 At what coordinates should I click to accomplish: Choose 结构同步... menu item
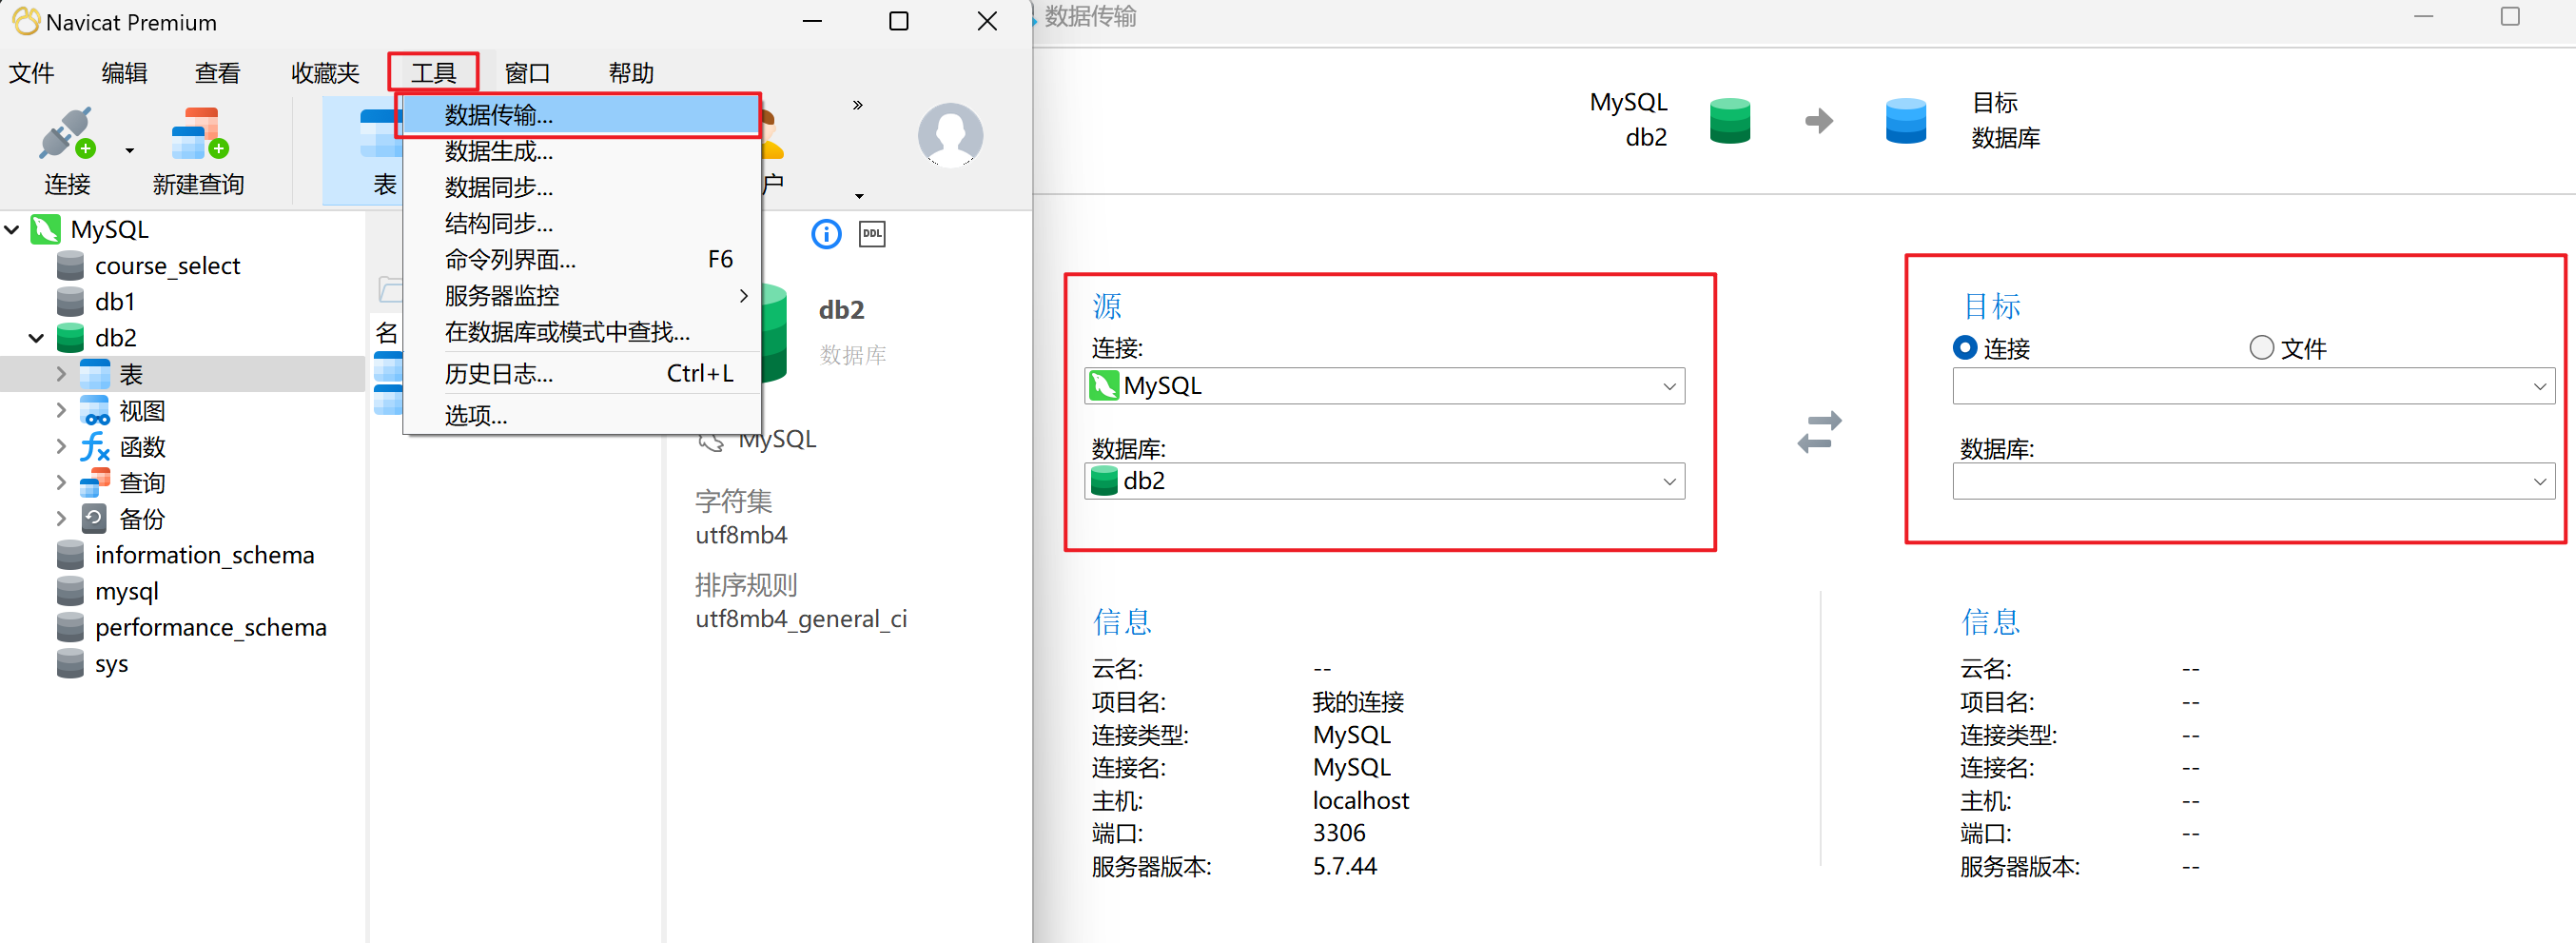click(x=580, y=223)
